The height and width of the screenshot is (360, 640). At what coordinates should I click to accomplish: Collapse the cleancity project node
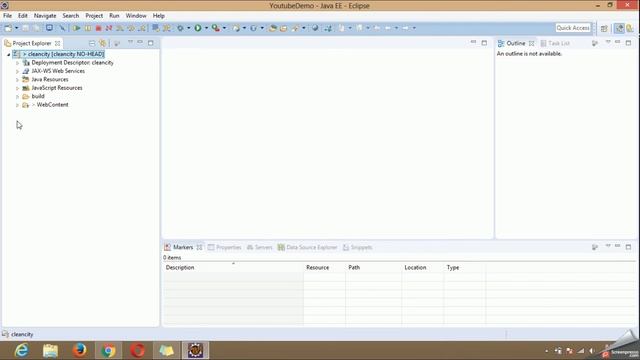point(8,54)
